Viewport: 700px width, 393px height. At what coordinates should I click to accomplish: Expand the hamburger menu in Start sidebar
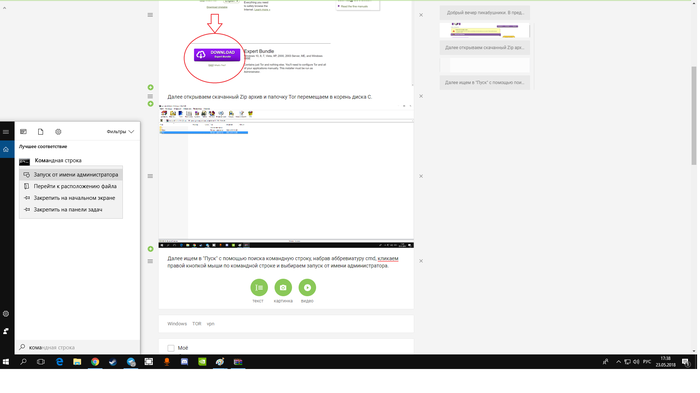click(x=6, y=132)
